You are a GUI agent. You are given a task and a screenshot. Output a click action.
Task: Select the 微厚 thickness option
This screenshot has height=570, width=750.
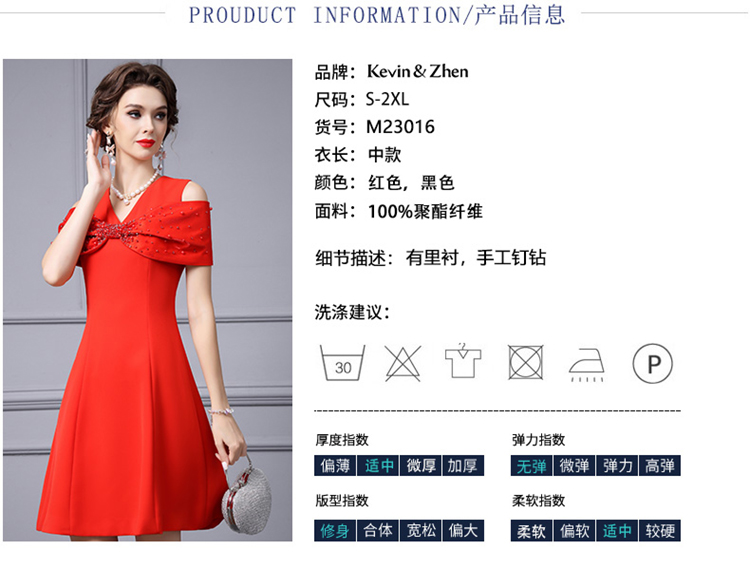[420, 465]
